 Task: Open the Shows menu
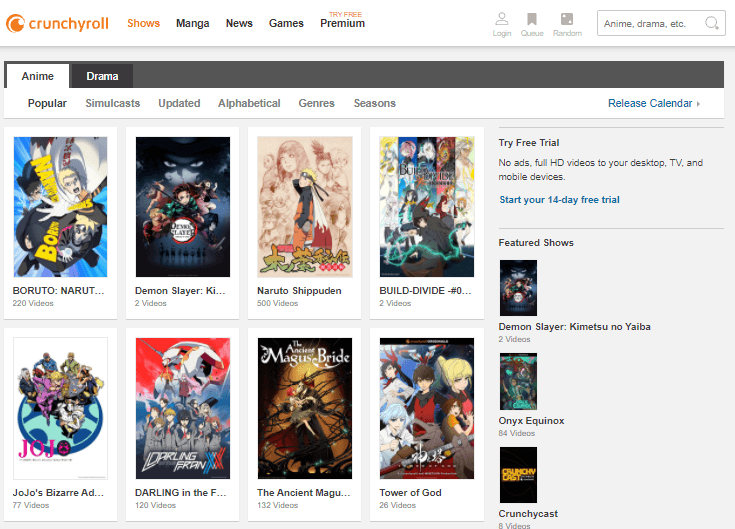pyautogui.click(x=143, y=23)
